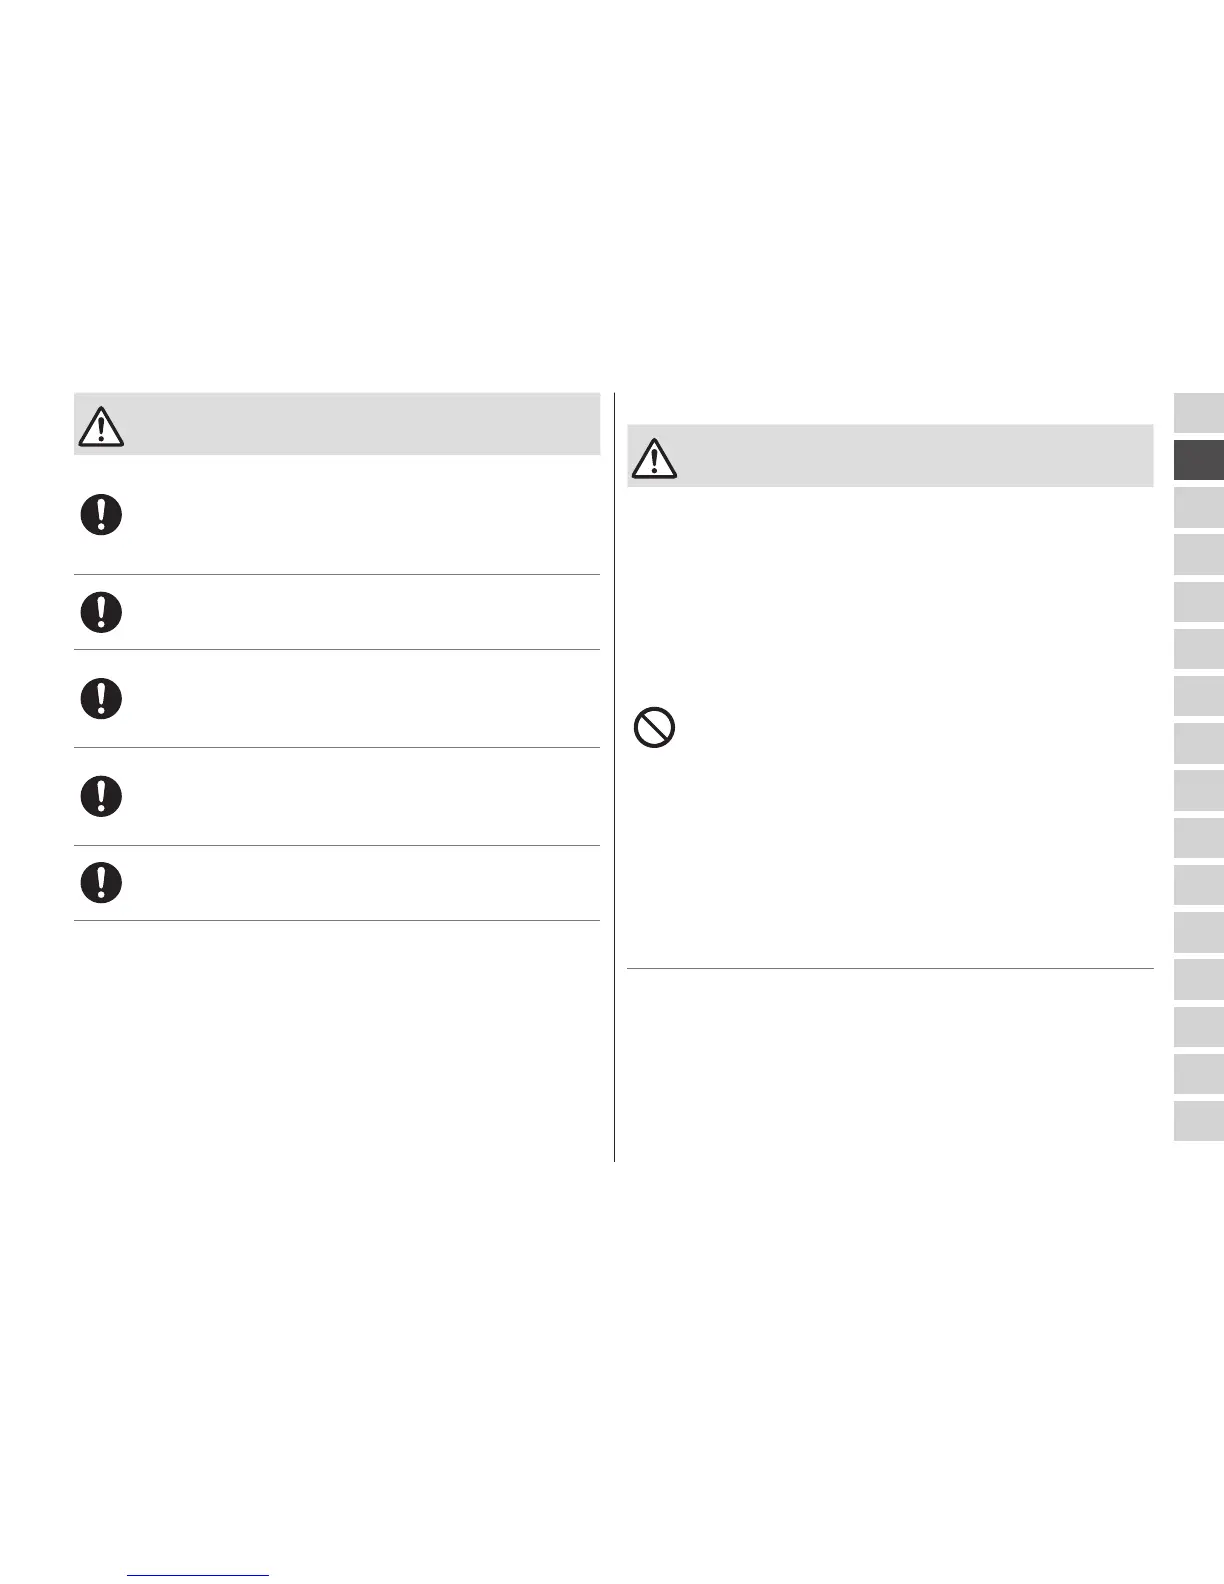Select the bottommost gray side tab
This screenshot has width=1224, height=1584.
(x=1198, y=1121)
